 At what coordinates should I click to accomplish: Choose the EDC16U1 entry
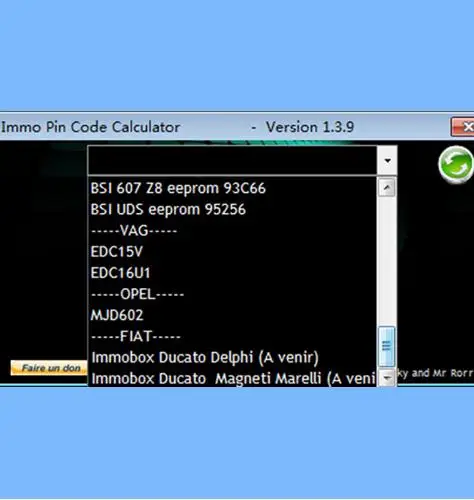(232, 273)
